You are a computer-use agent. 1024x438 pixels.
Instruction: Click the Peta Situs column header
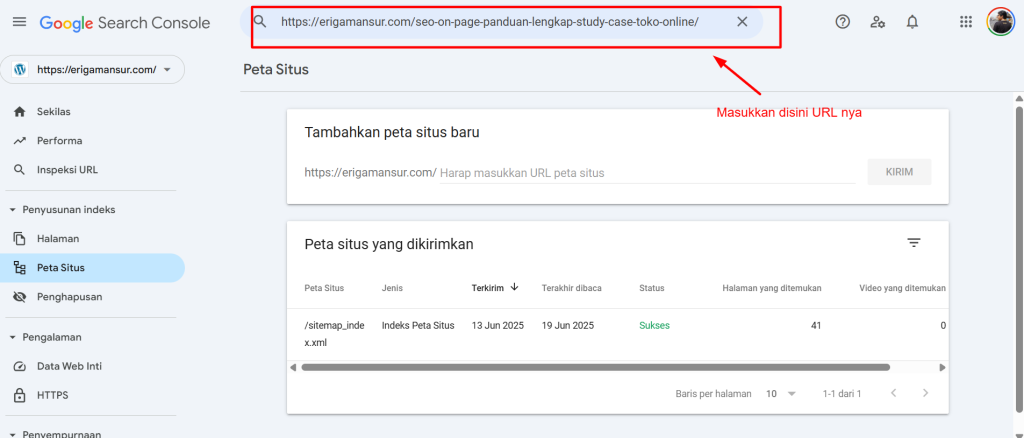pos(324,288)
